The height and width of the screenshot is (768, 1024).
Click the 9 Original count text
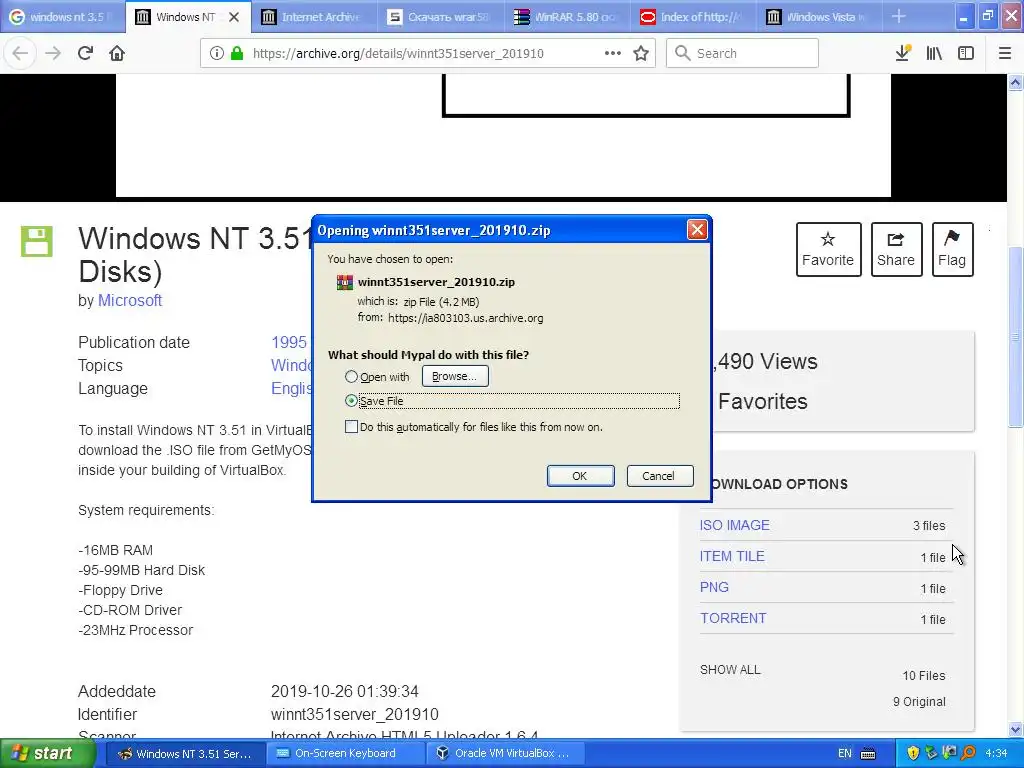click(x=920, y=702)
